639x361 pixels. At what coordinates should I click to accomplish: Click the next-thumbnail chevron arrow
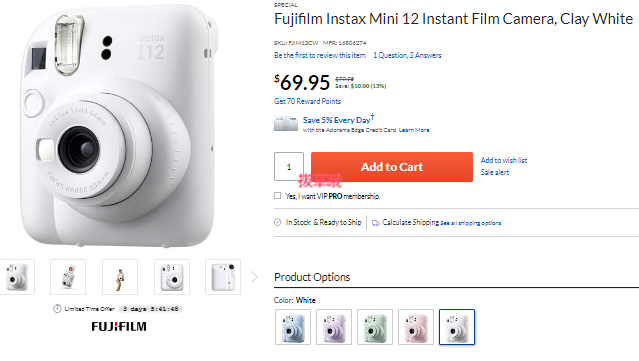tap(254, 277)
